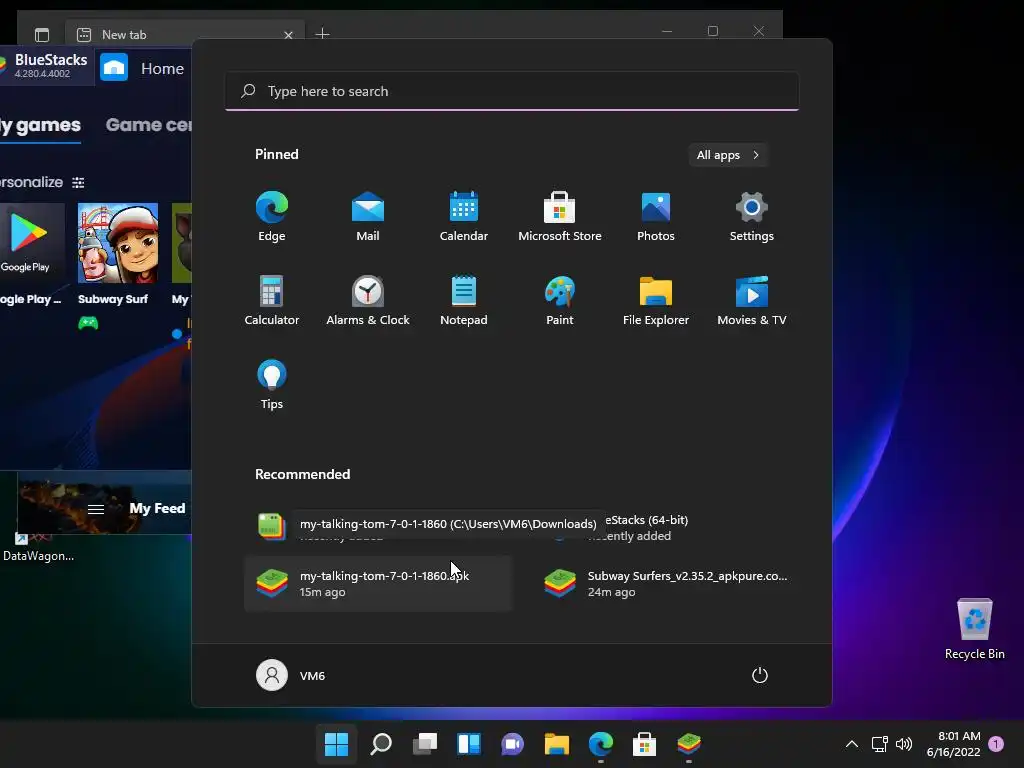This screenshot has height=768, width=1024.
Task: Launch the Calendar app
Action: [464, 216]
